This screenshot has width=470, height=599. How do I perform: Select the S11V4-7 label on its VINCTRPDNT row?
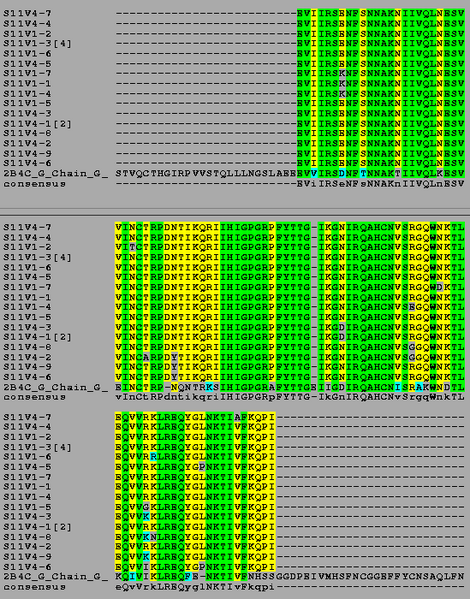pos(28,227)
